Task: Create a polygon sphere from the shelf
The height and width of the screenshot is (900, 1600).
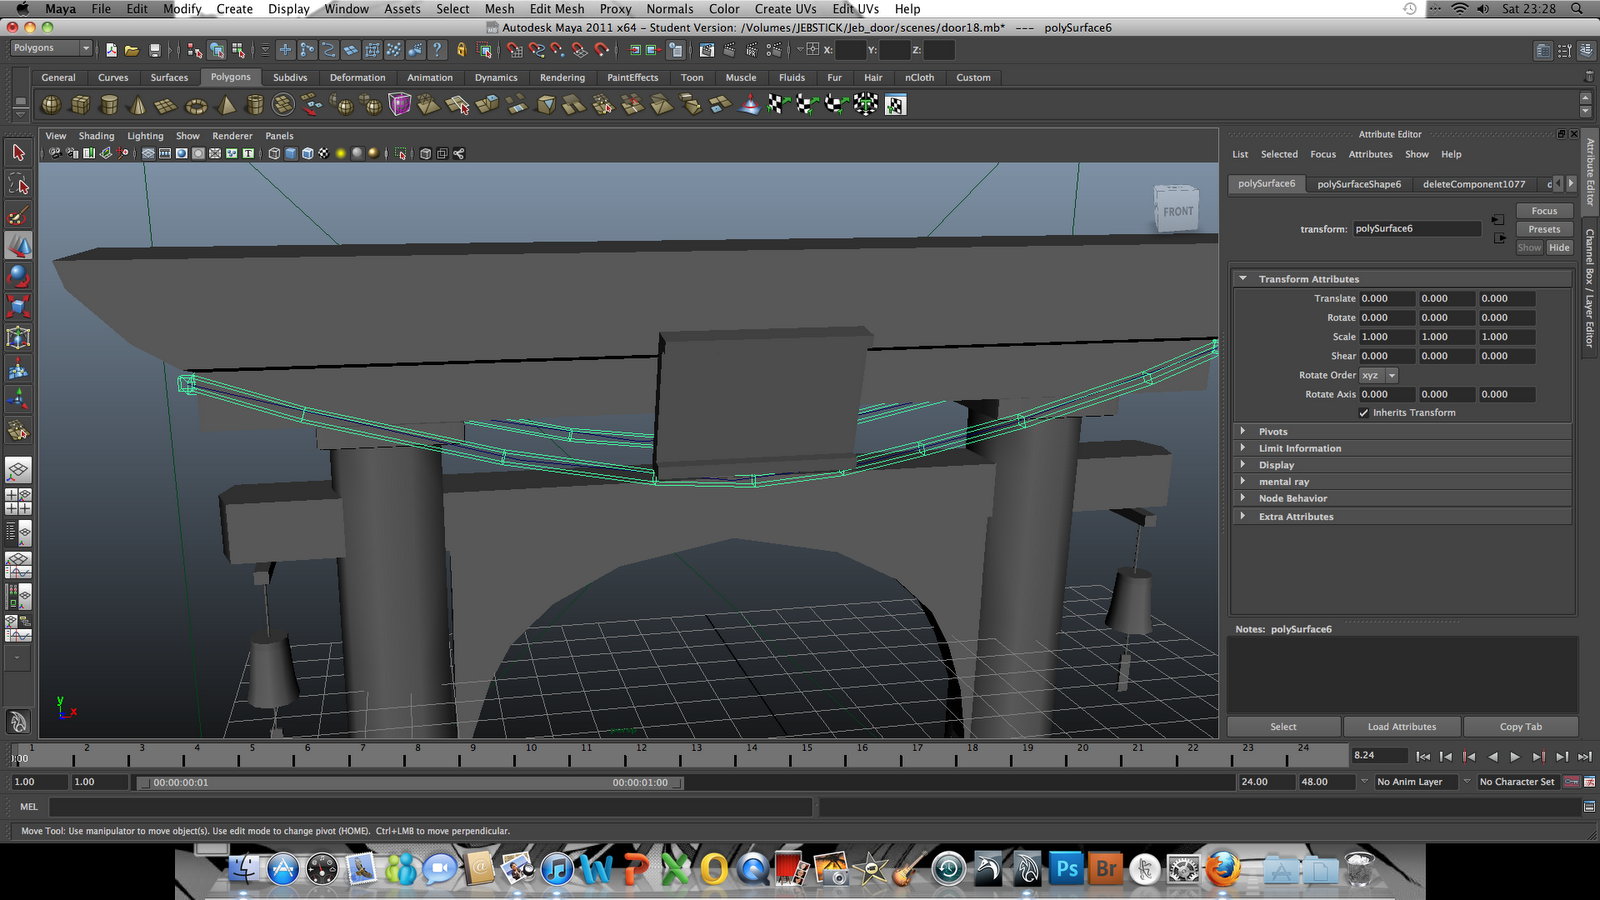Action: click(51, 104)
